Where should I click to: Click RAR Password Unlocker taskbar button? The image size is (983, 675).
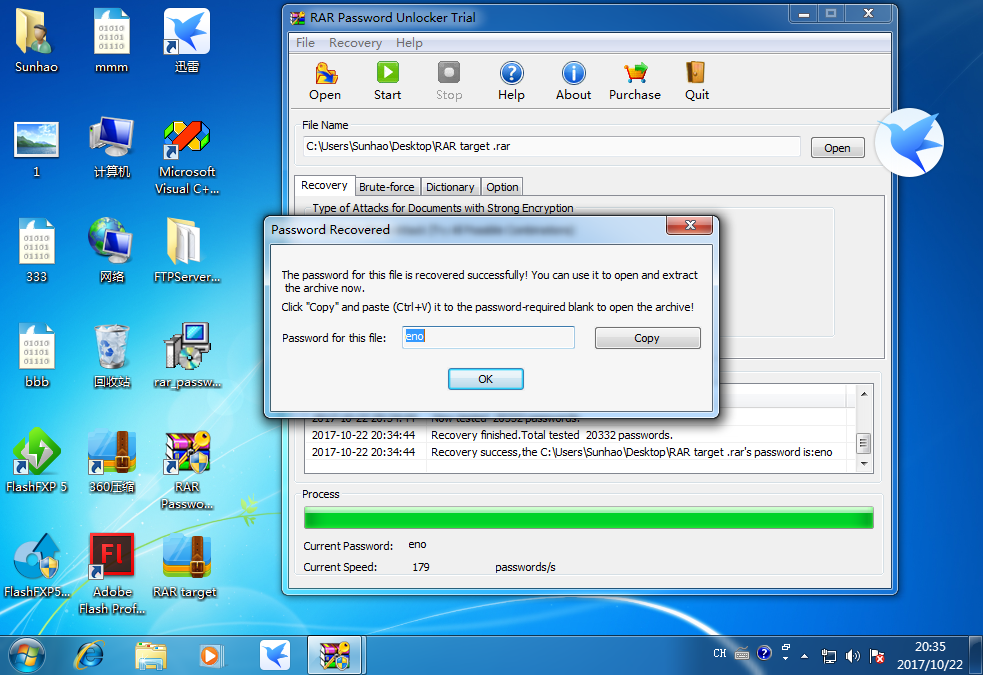(x=335, y=656)
